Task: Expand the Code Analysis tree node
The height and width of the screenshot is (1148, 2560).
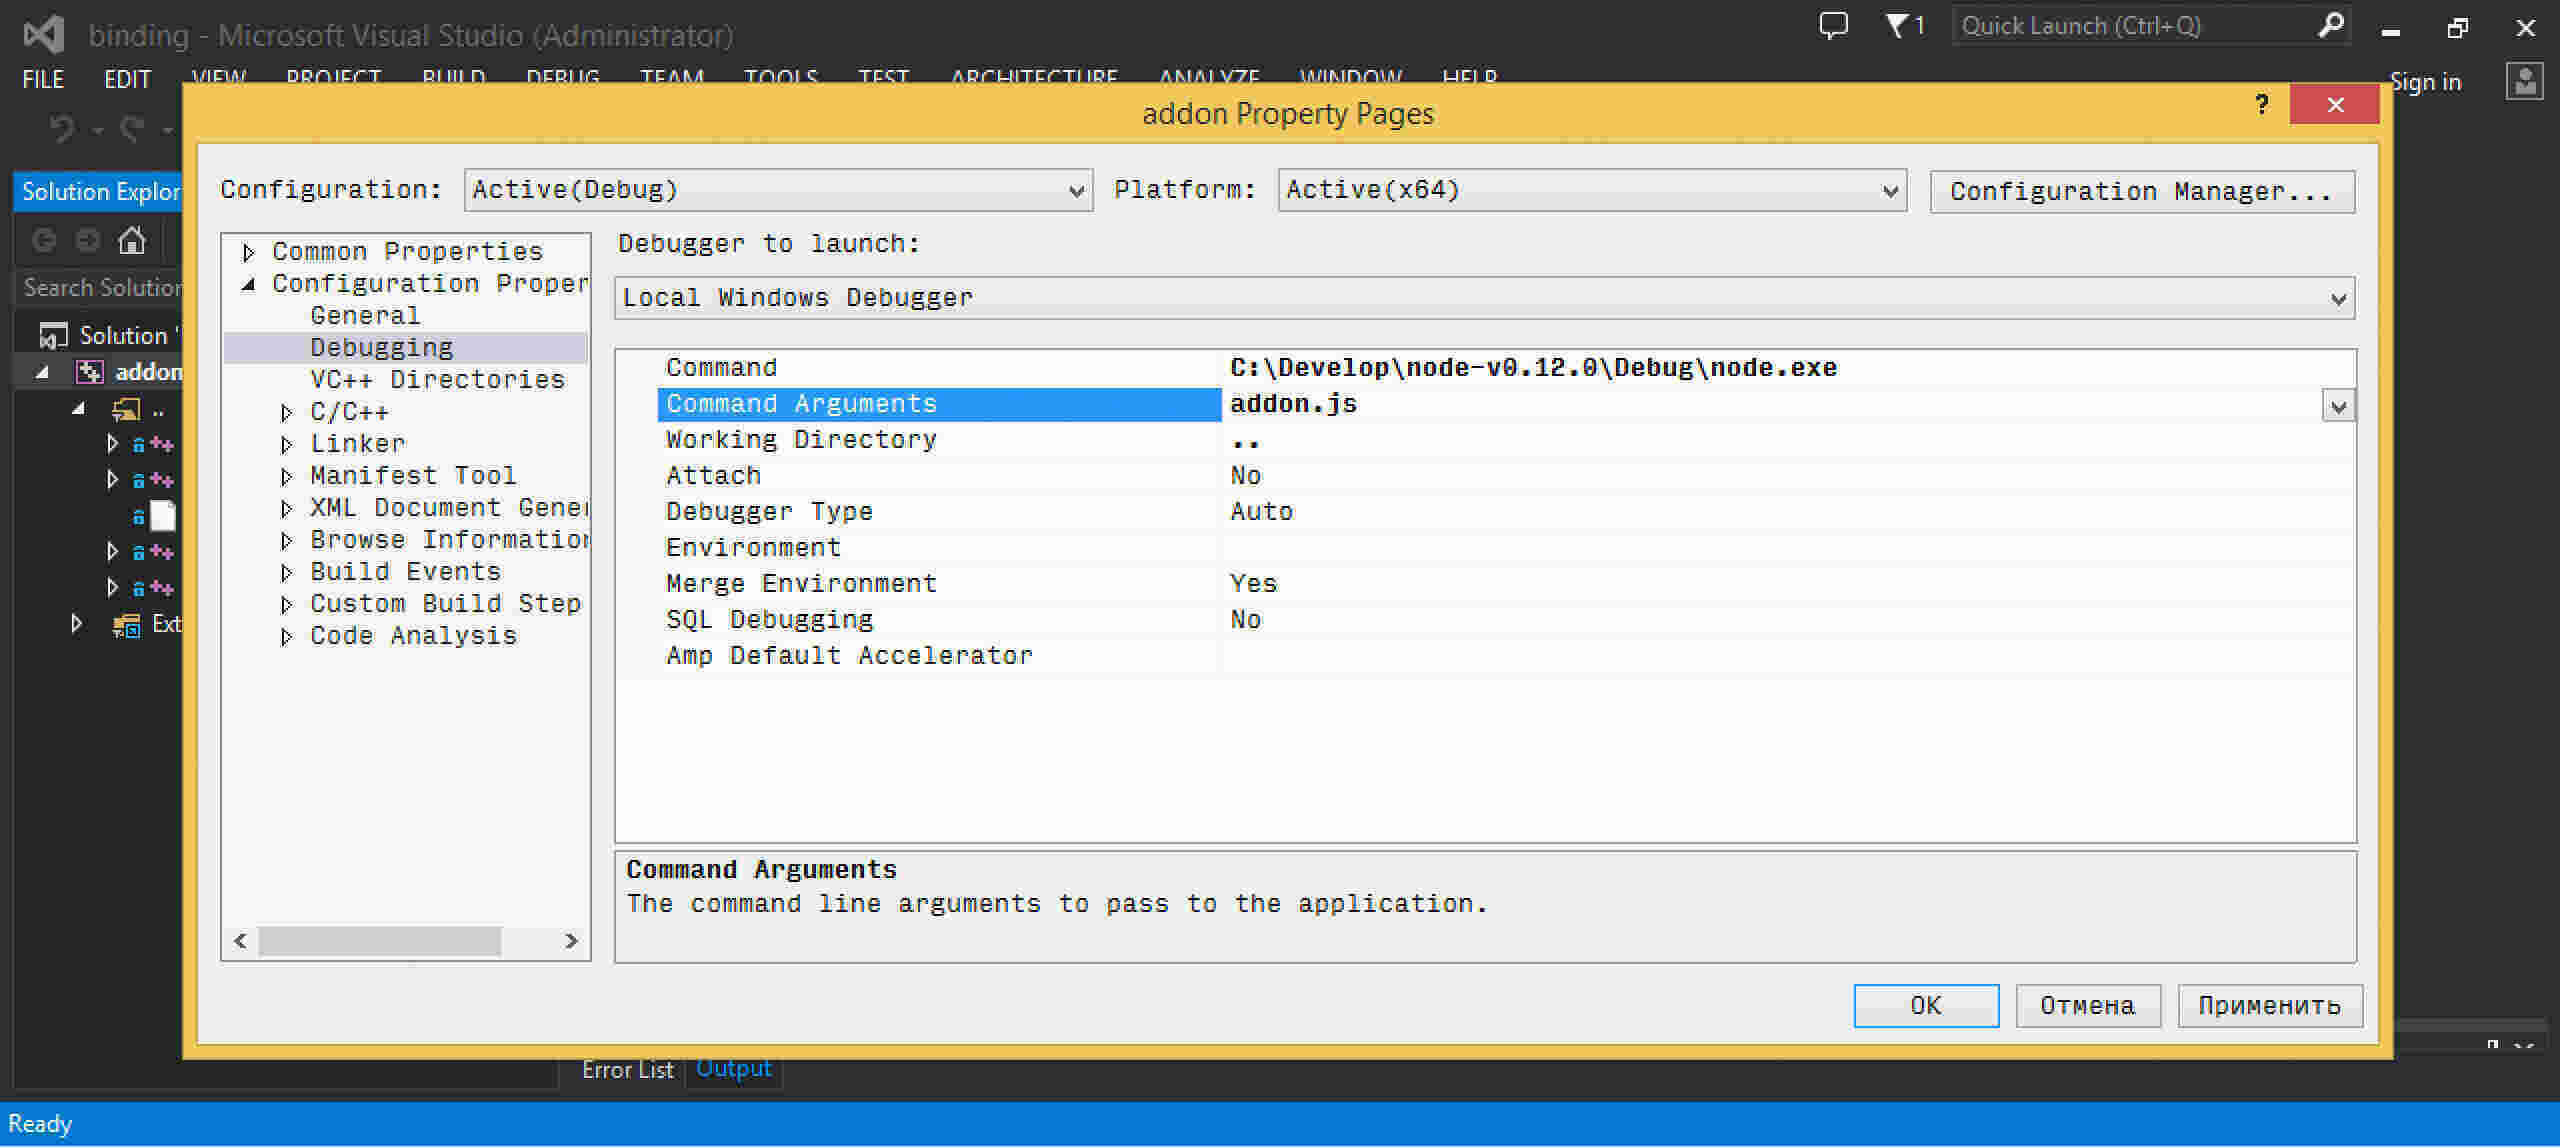Action: coord(287,637)
